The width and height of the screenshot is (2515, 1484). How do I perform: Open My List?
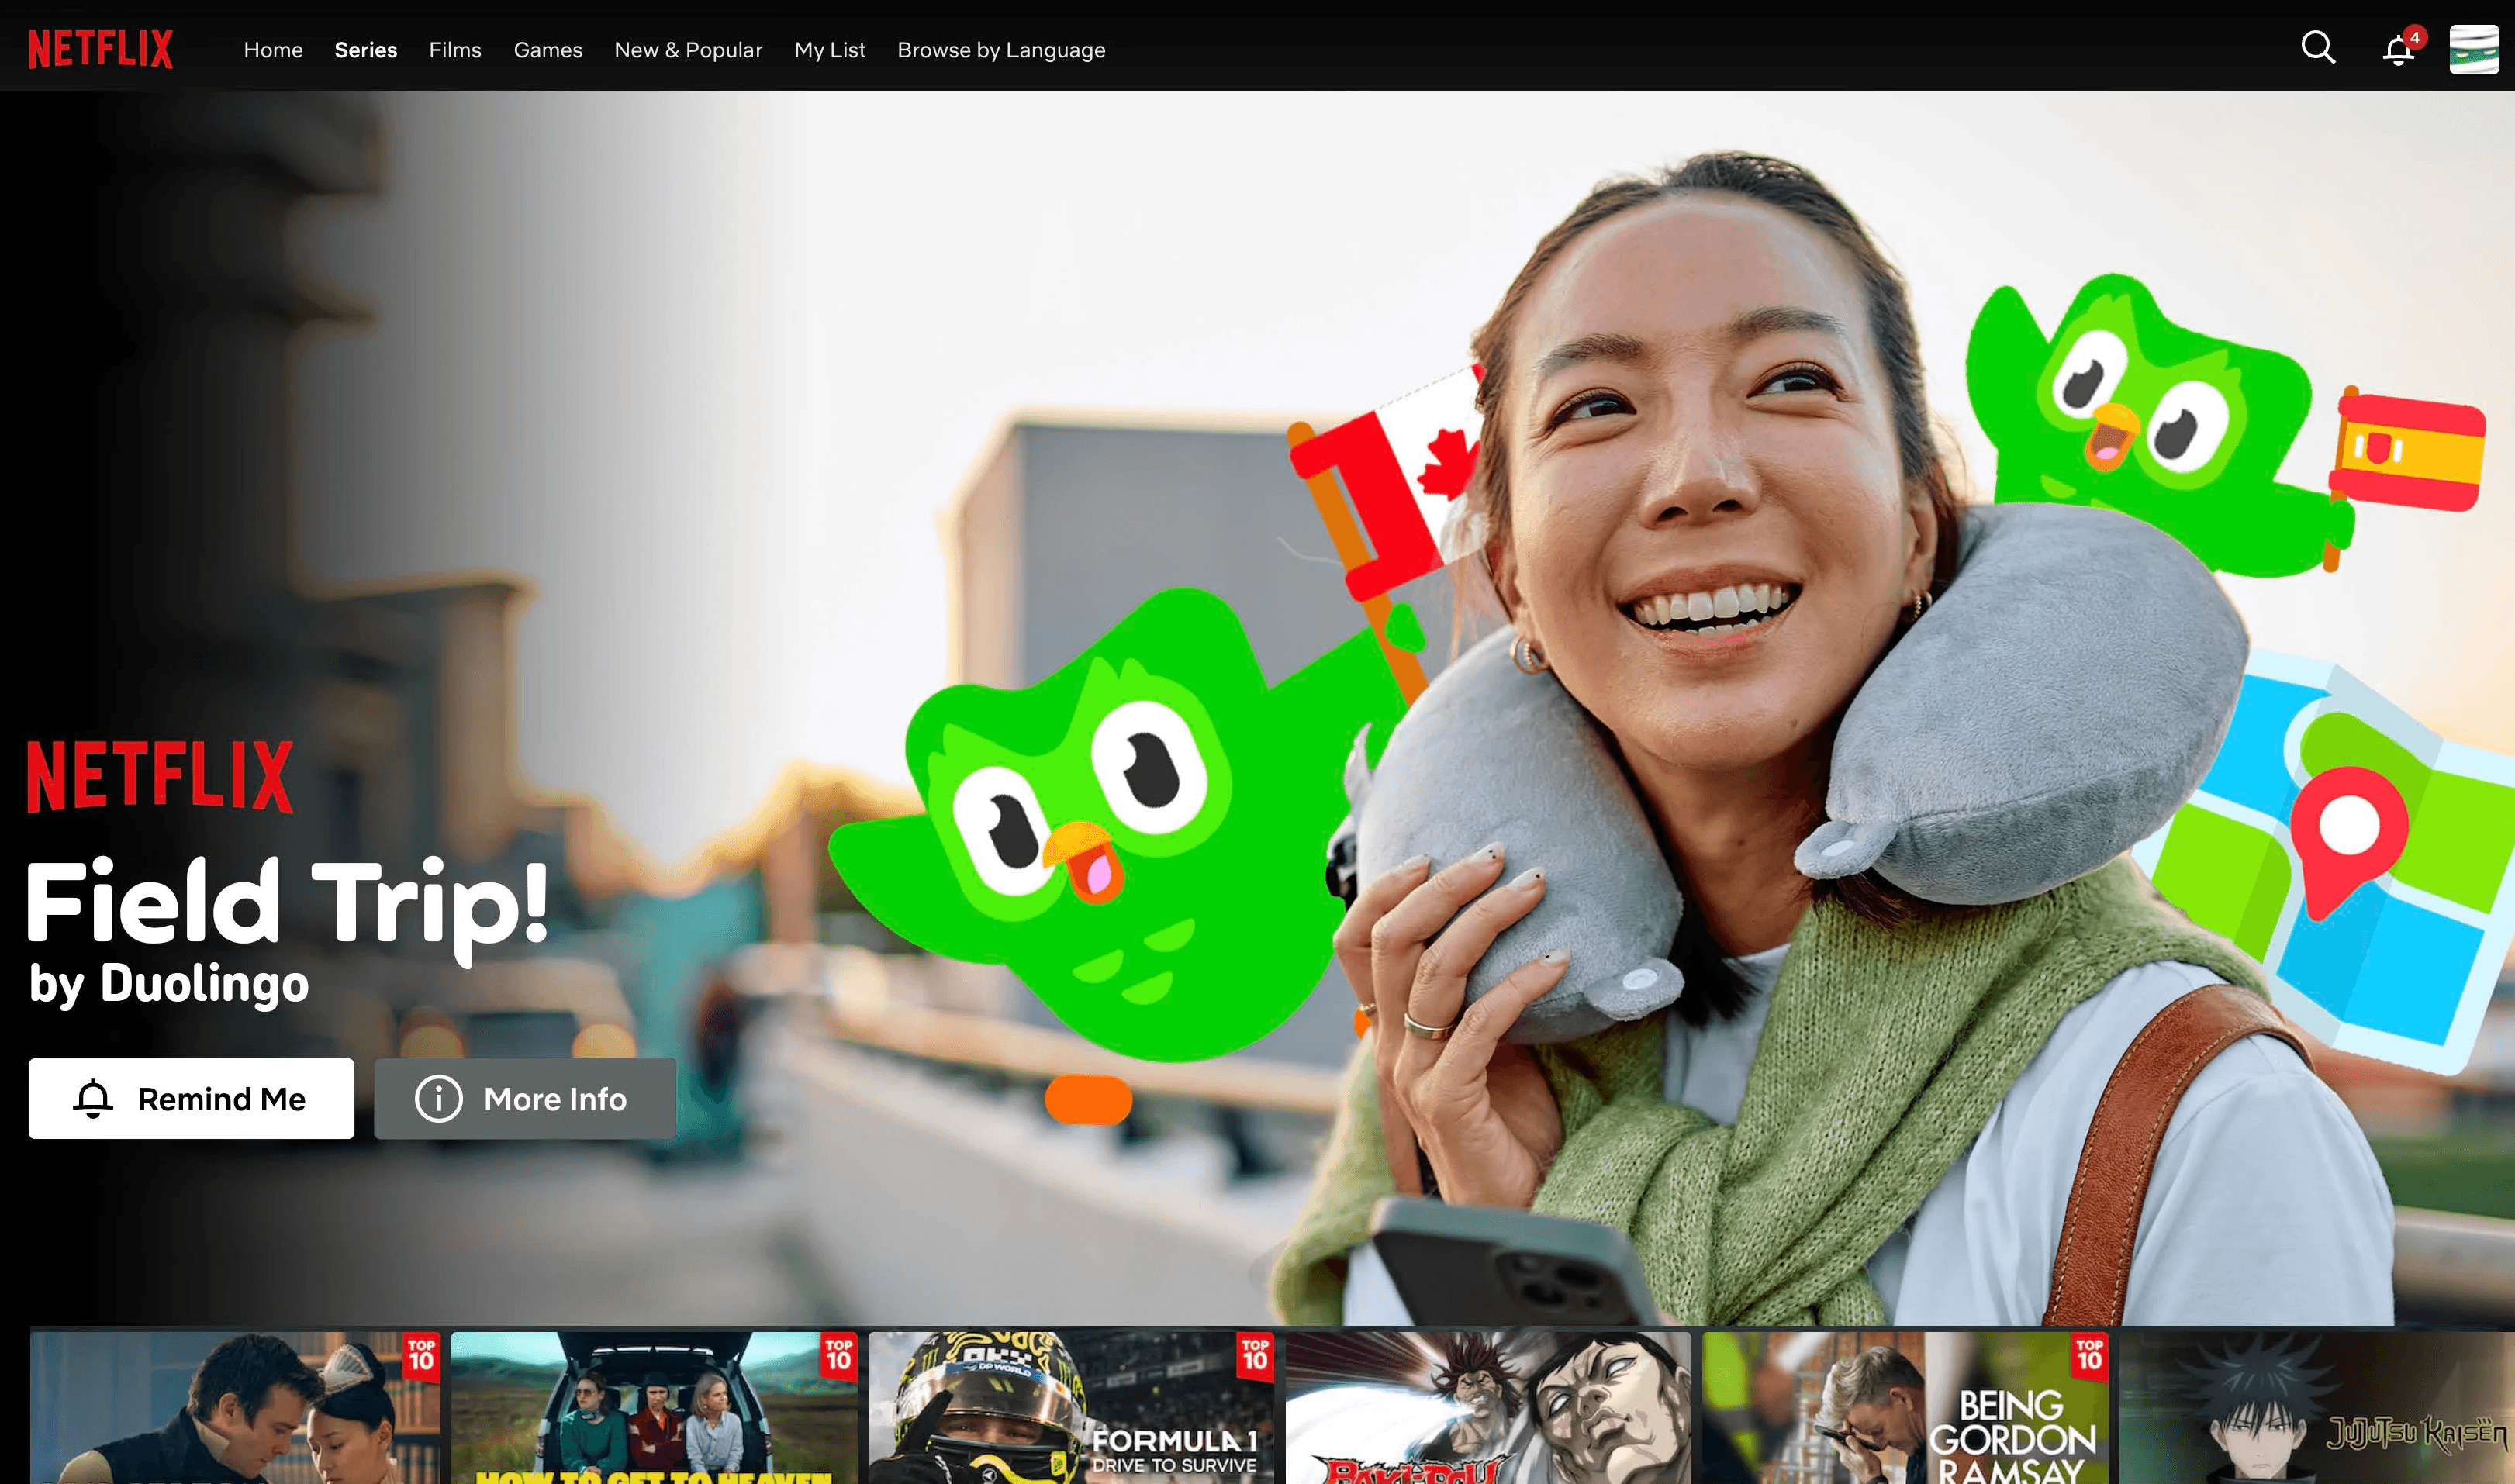pyautogui.click(x=830, y=50)
